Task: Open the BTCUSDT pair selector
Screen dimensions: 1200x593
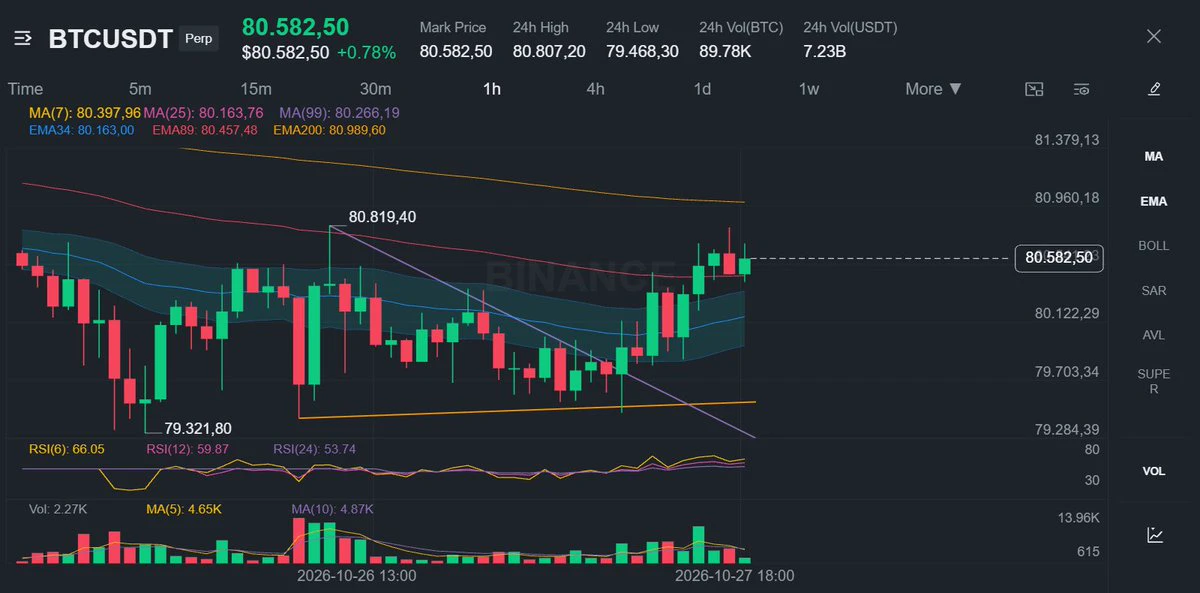Action: pos(110,39)
